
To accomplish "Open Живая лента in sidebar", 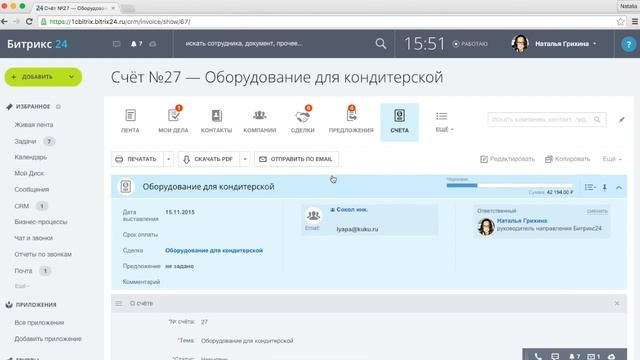I will (x=34, y=124).
